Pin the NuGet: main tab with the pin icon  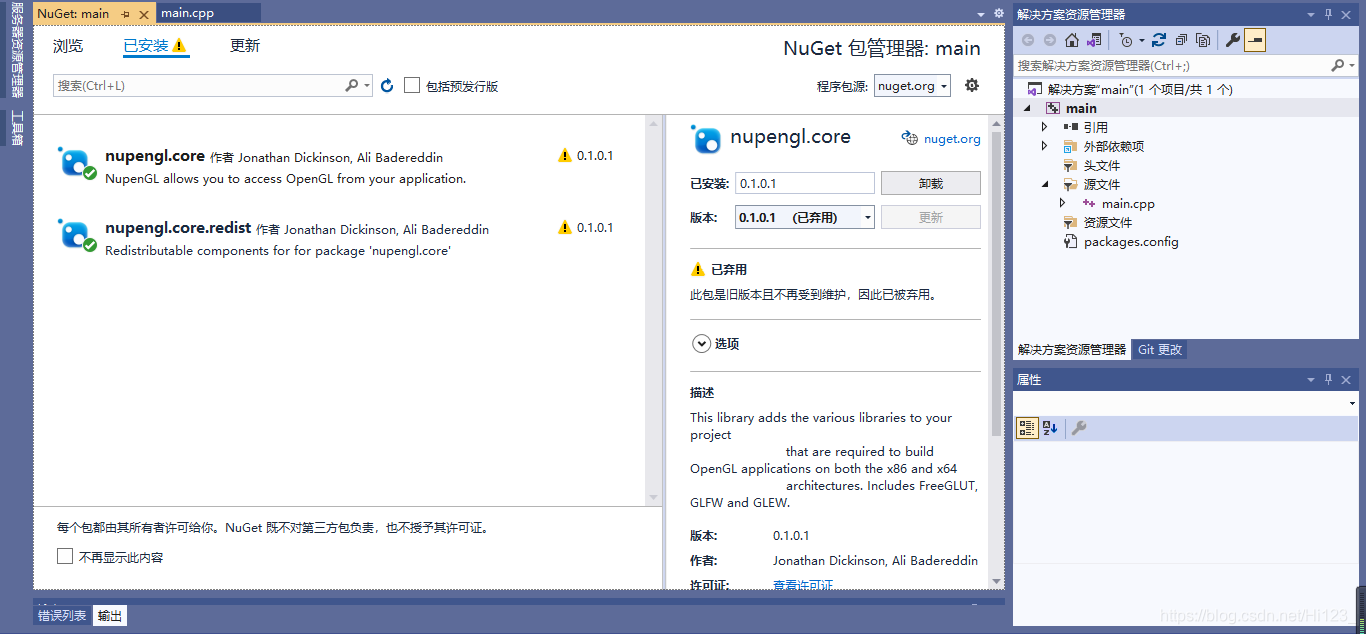click(x=126, y=14)
